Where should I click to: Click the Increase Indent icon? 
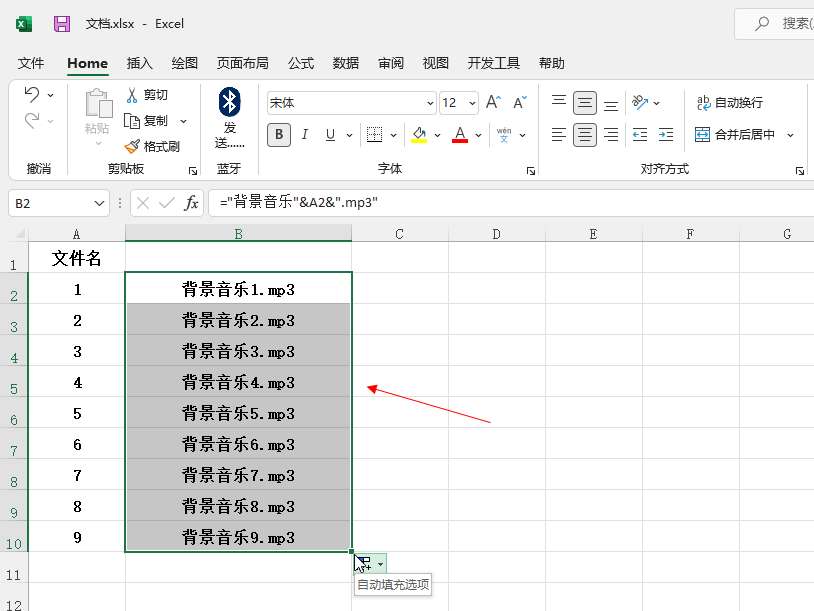pyautogui.click(x=666, y=135)
